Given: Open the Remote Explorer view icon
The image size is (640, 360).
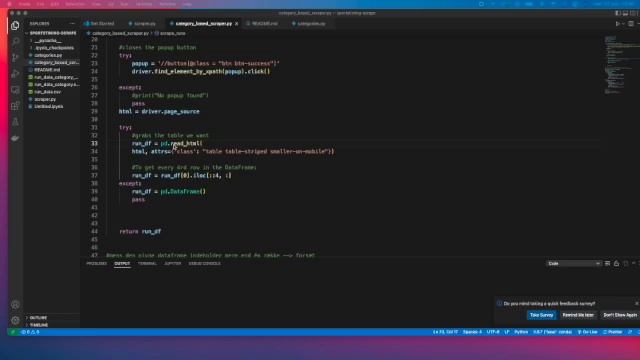Looking at the screenshot, I should (x=15, y=90).
